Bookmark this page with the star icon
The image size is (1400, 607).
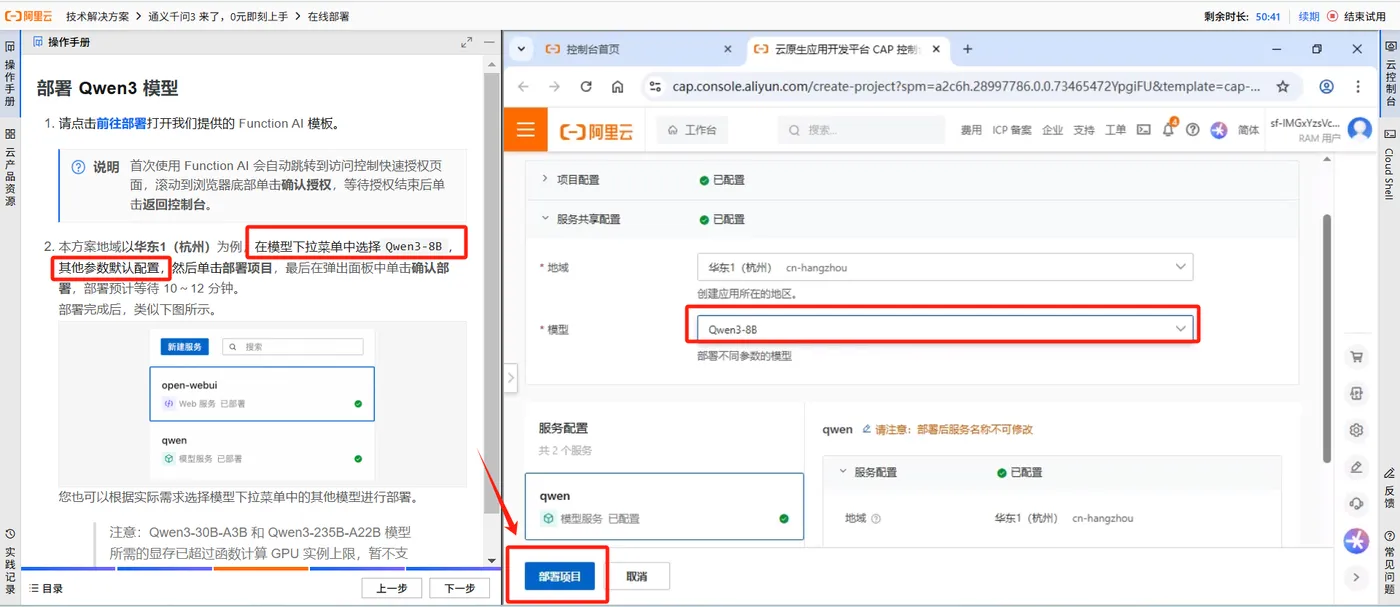pos(1283,87)
